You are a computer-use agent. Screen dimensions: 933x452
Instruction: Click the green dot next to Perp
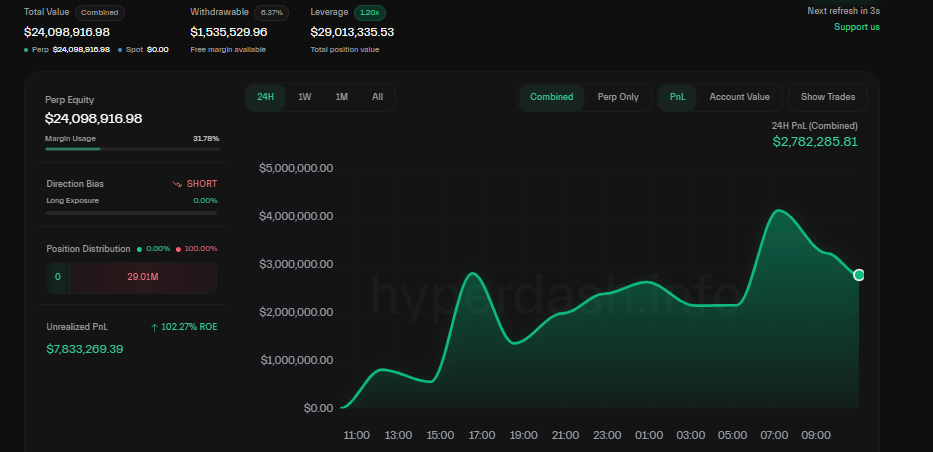26,49
